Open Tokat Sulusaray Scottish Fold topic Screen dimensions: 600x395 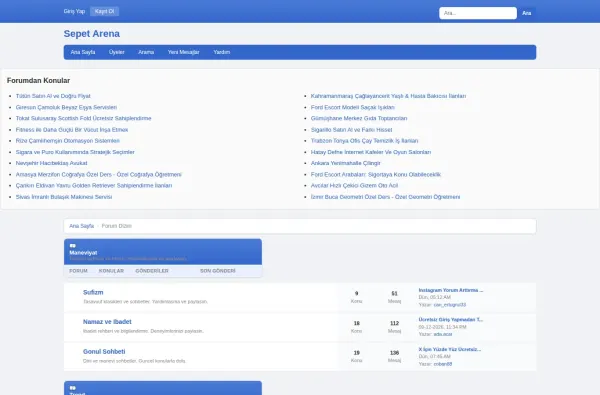(x=83, y=119)
